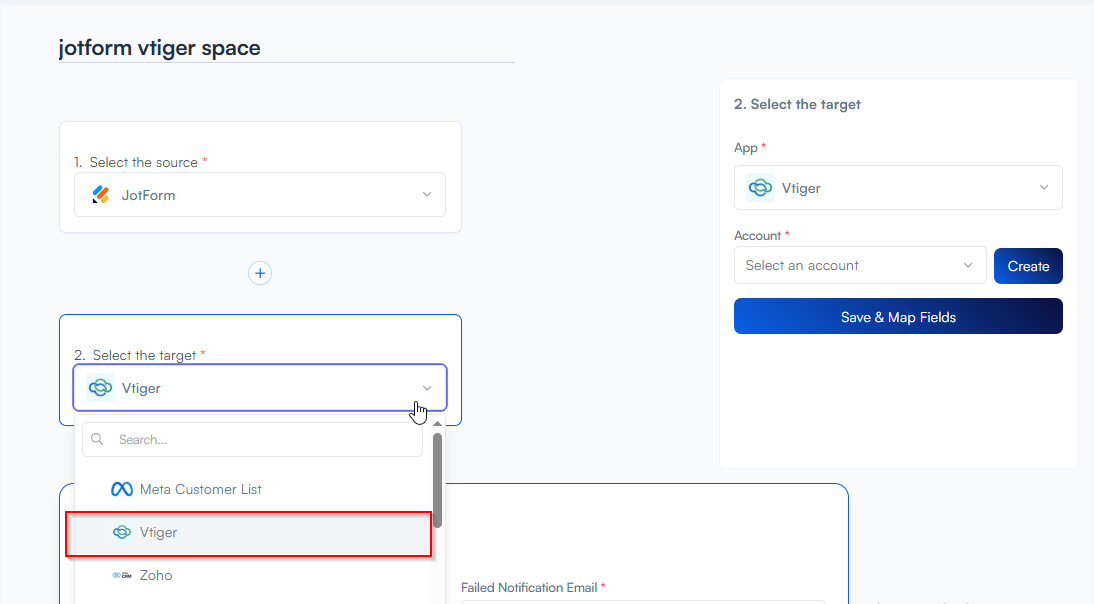Expand the JotForm source dropdown chevron

[427, 195]
